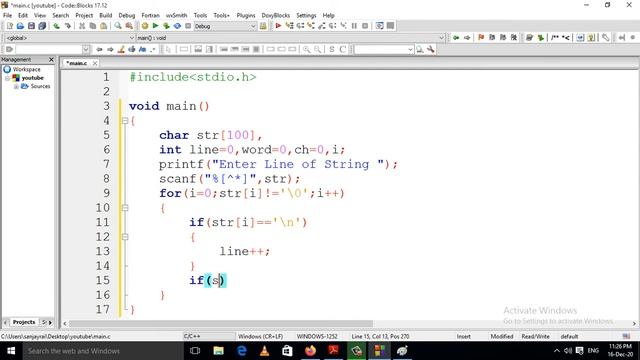The height and width of the screenshot is (360, 640).
Task: Open the Plugins menu
Action: point(246,15)
